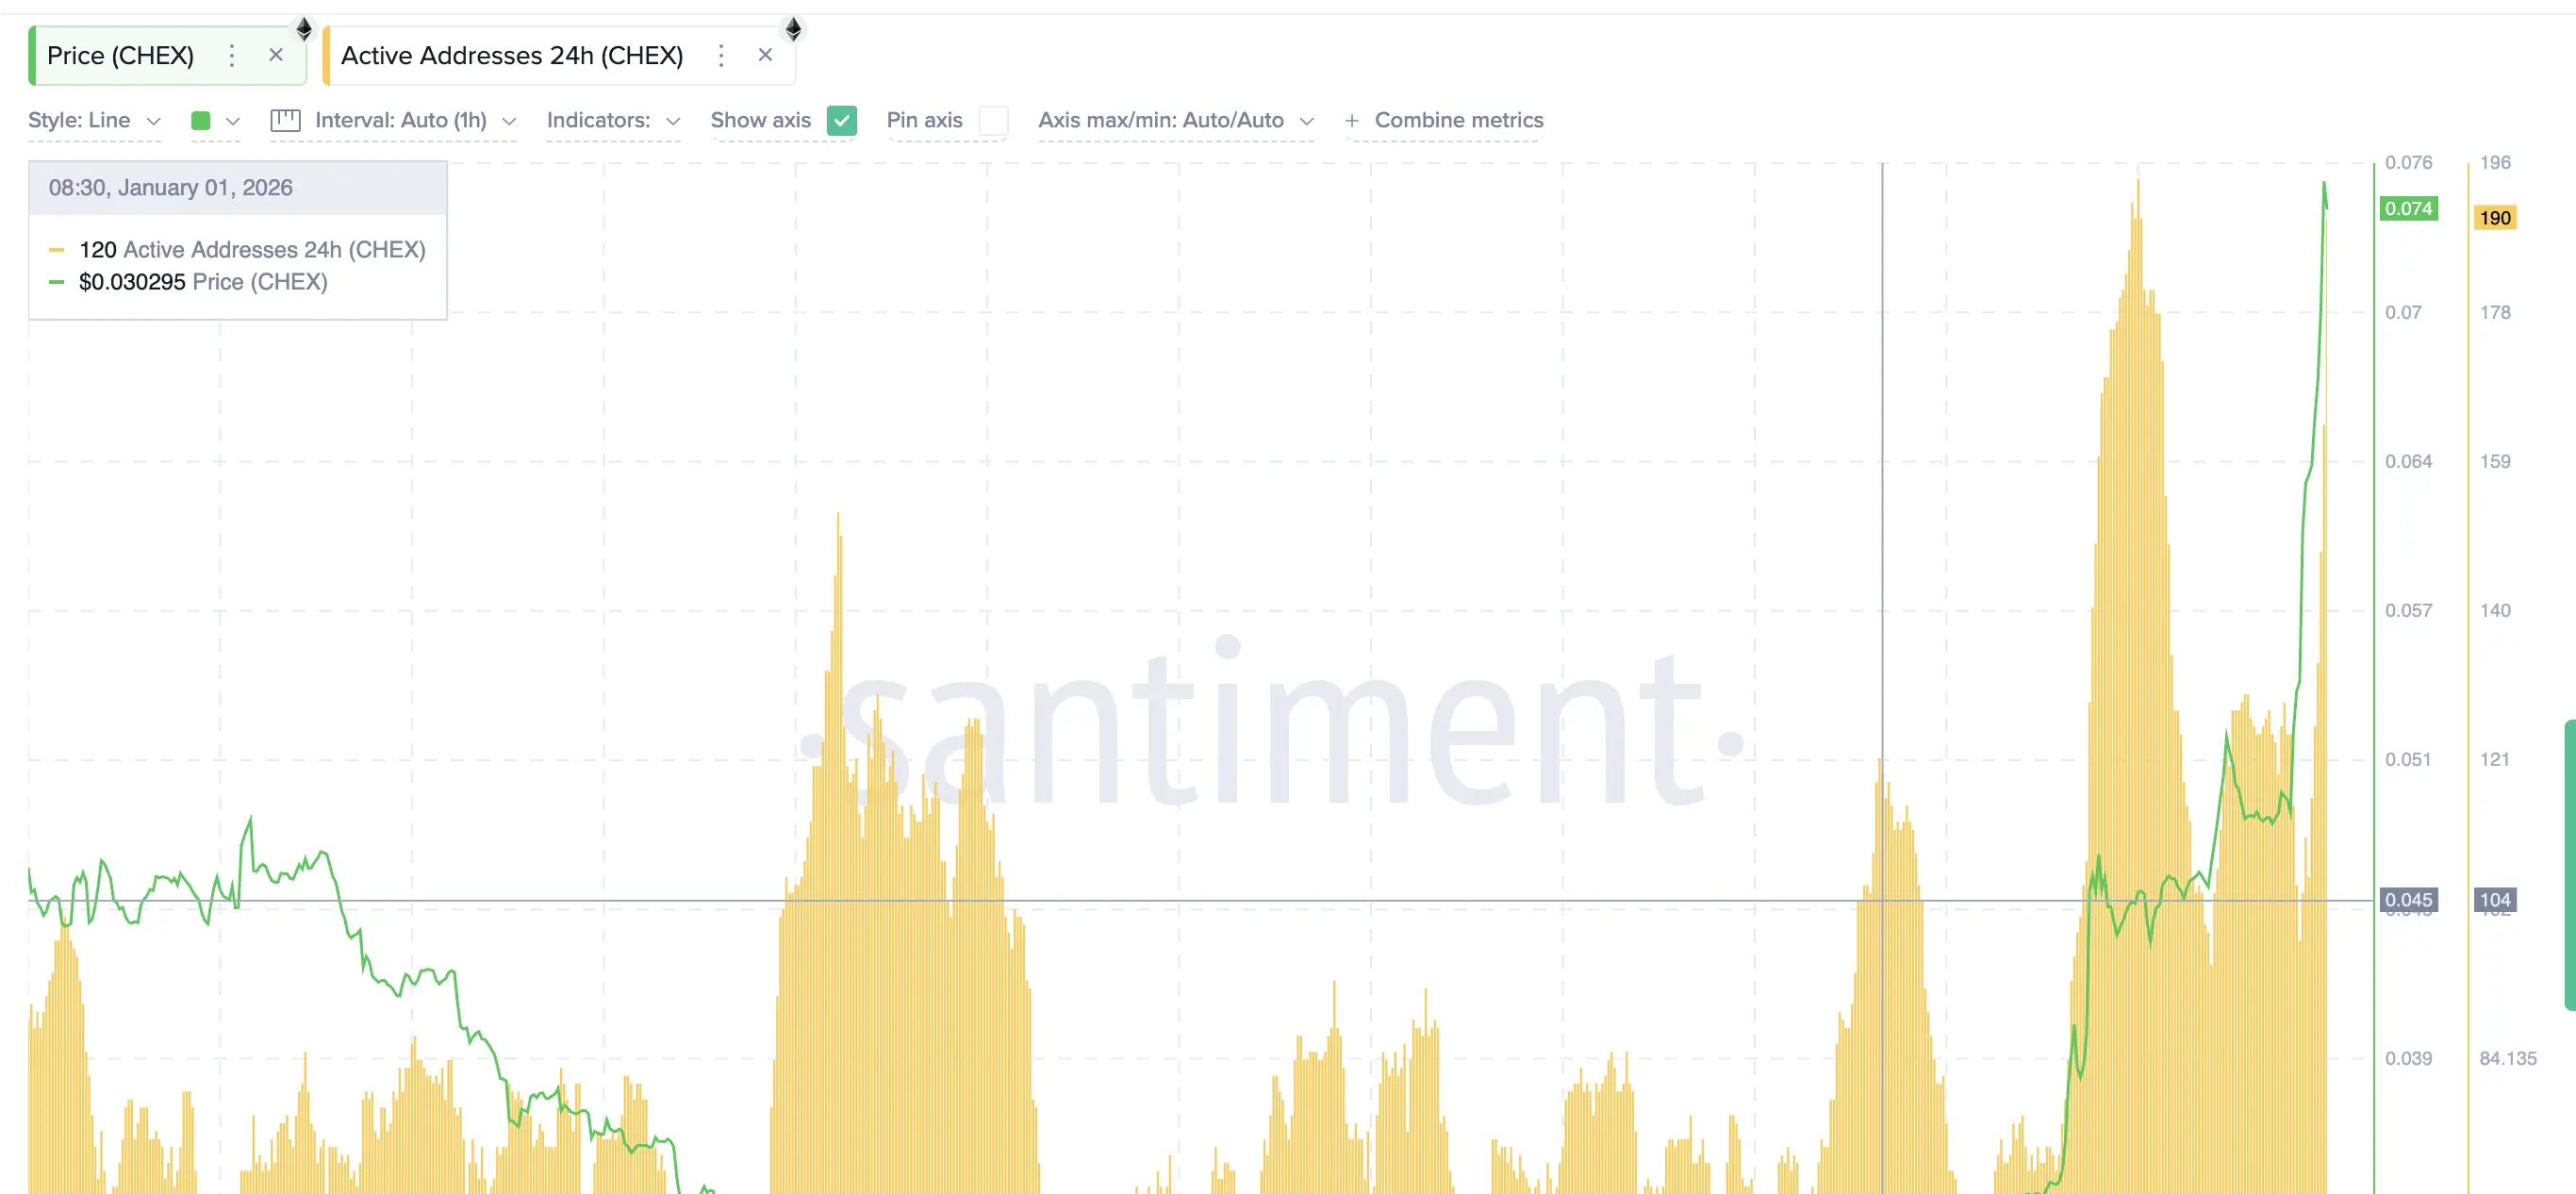Click the 0.074 price axis label
Image resolution: width=2576 pixels, height=1194 pixels.
coord(2407,208)
